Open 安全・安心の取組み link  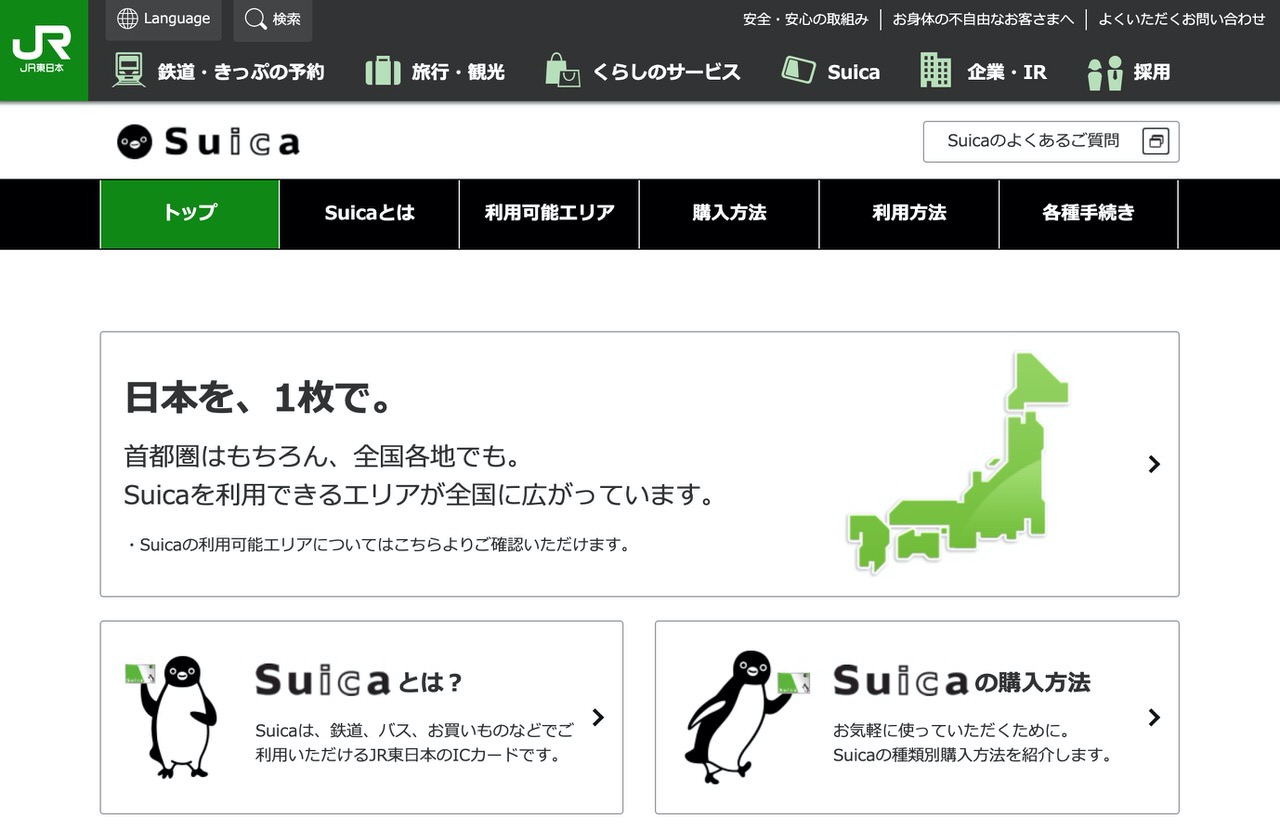(805, 19)
